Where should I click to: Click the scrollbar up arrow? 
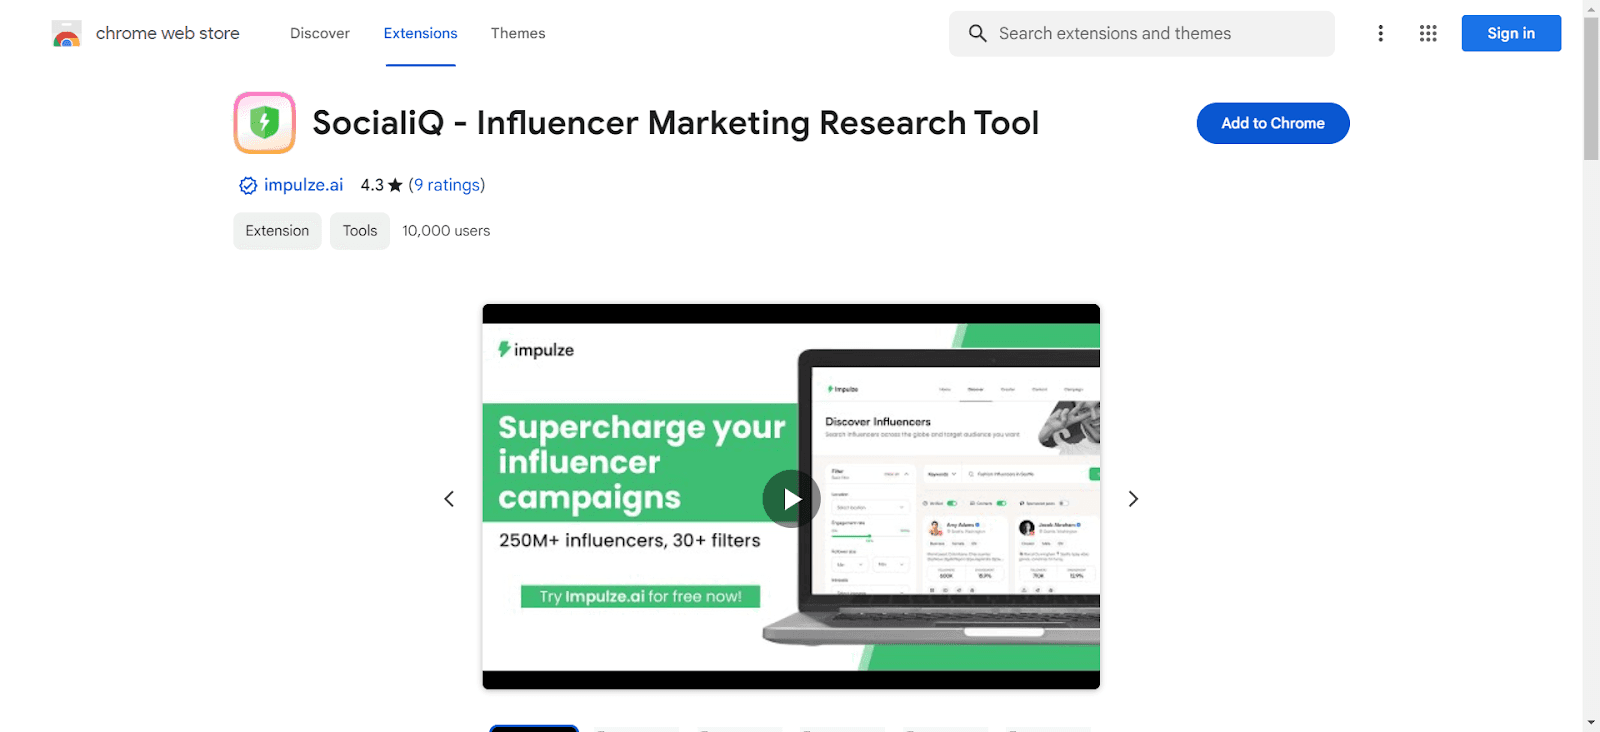1591,8
